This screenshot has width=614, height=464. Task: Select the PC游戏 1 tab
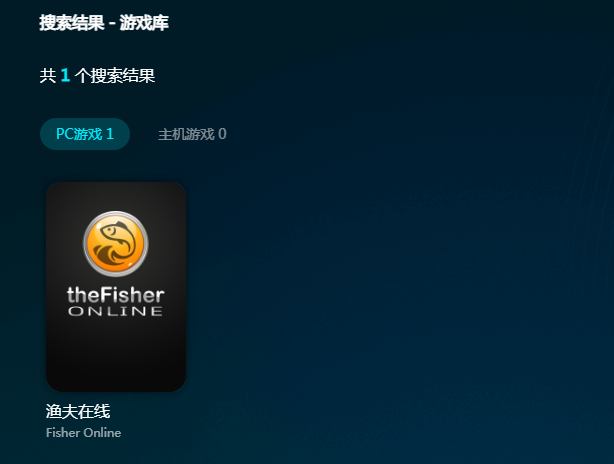pos(85,134)
